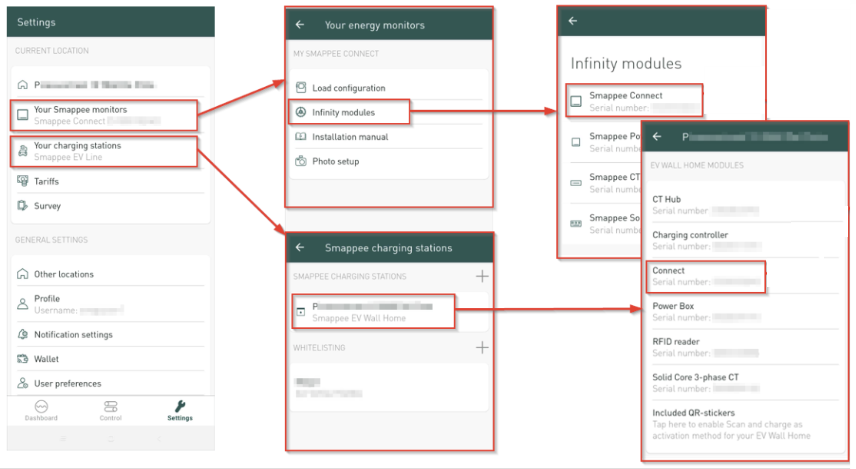The height and width of the screenshot is (469, 856).
Task: Click the Smappee Po module icon
Action: pos(576,142)
